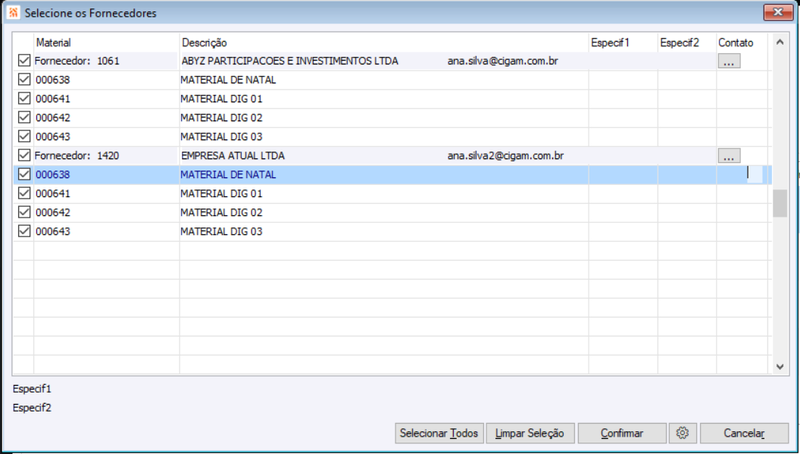800x454 pixels.
Task: Click the Fornecedor: 1061 label
Action: [x=77, y=61]
